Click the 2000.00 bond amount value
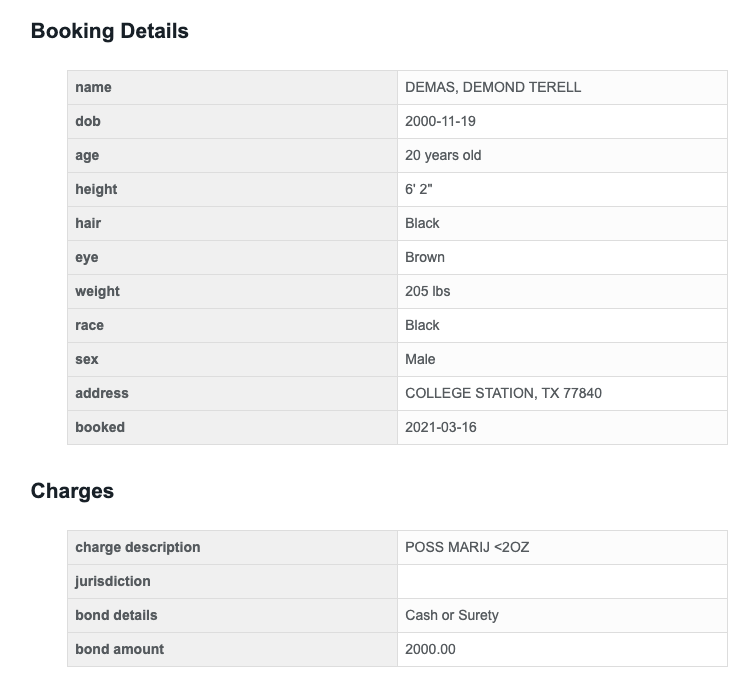The width and height of the screenshot is (752, 690). [x=430, y=649]
